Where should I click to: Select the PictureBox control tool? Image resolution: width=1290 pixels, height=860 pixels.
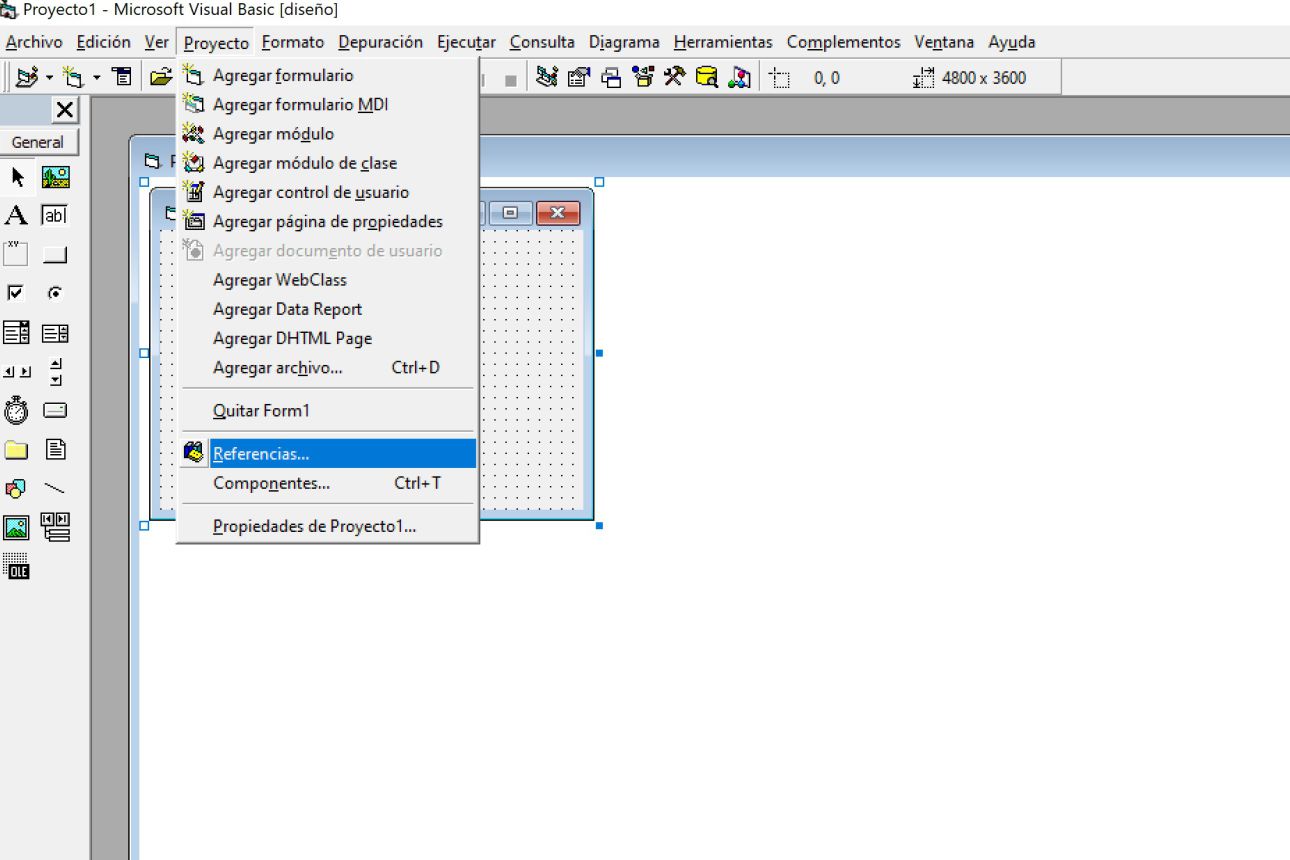pos(55,177)
